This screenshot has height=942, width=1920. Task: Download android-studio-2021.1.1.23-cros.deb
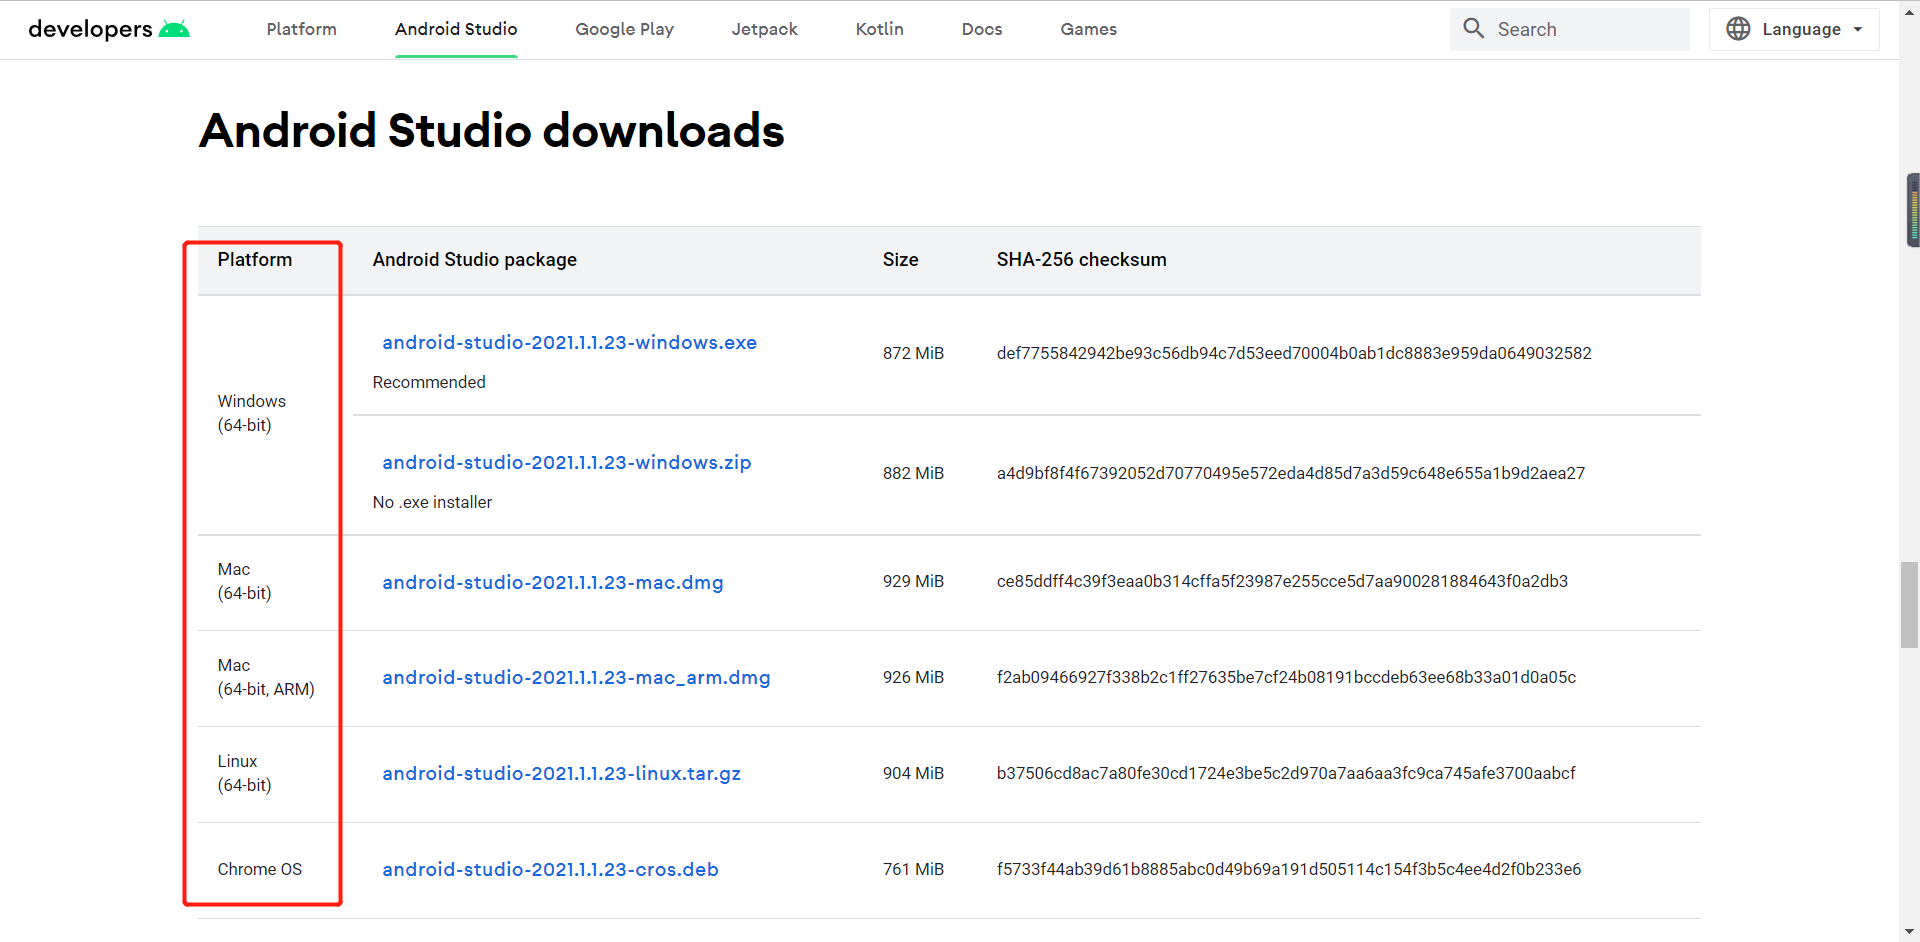coord(550,869)
